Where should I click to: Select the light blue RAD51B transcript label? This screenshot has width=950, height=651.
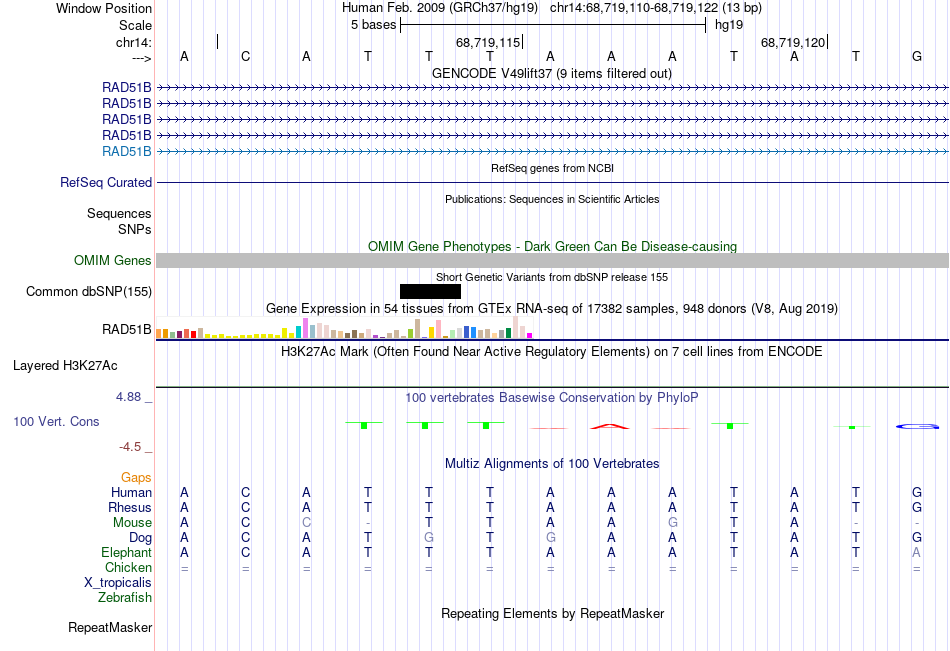[127, 152]
